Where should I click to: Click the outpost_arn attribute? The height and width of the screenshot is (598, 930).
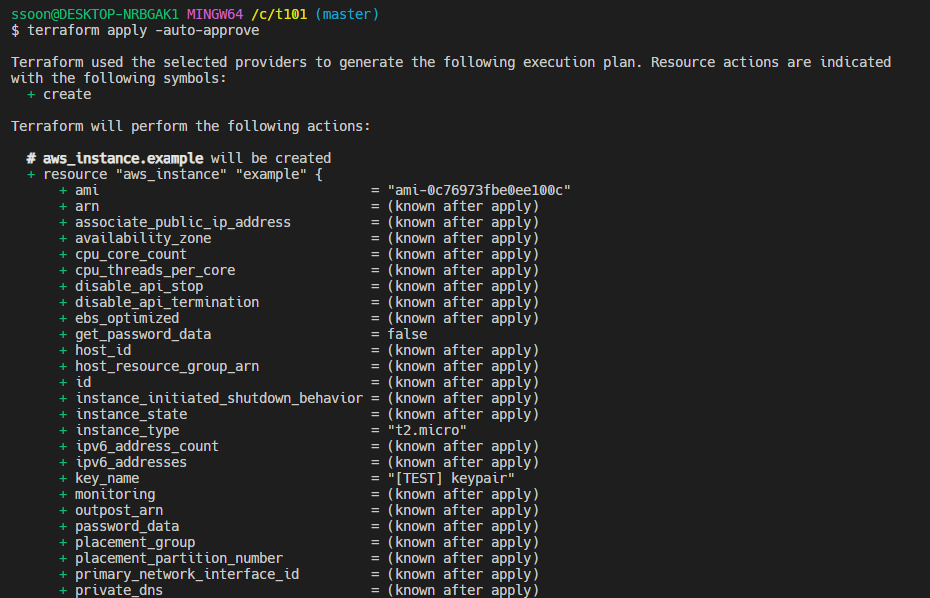[119, 511]
